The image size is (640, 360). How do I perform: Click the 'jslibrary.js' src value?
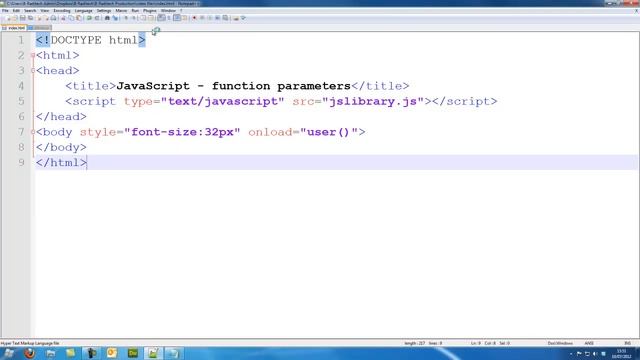[373, 101]
